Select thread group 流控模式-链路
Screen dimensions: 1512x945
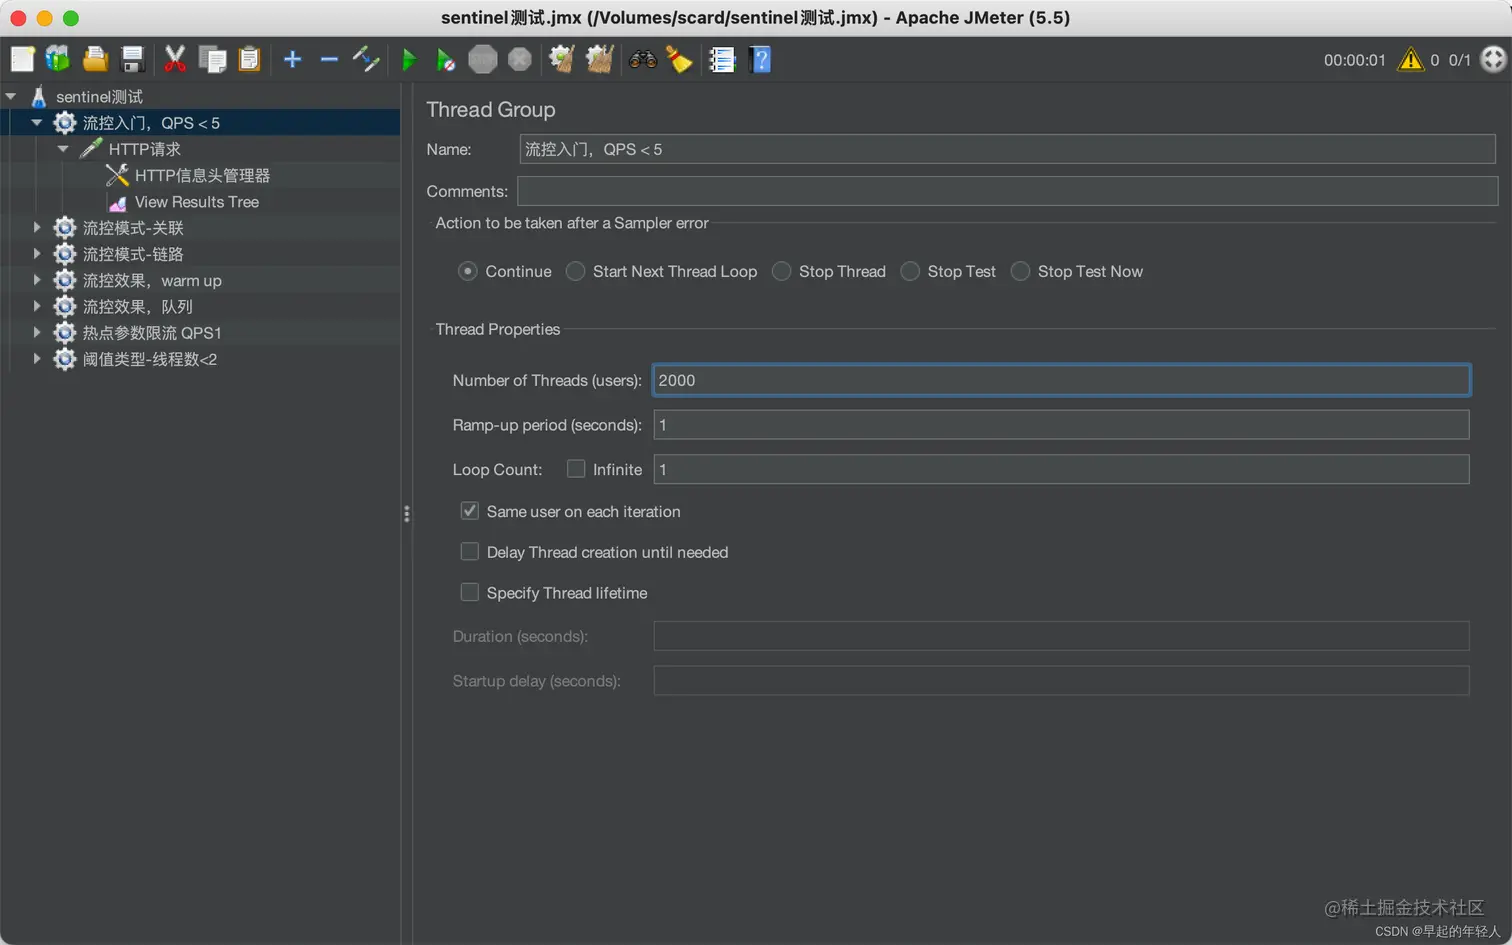click(132, 254)
